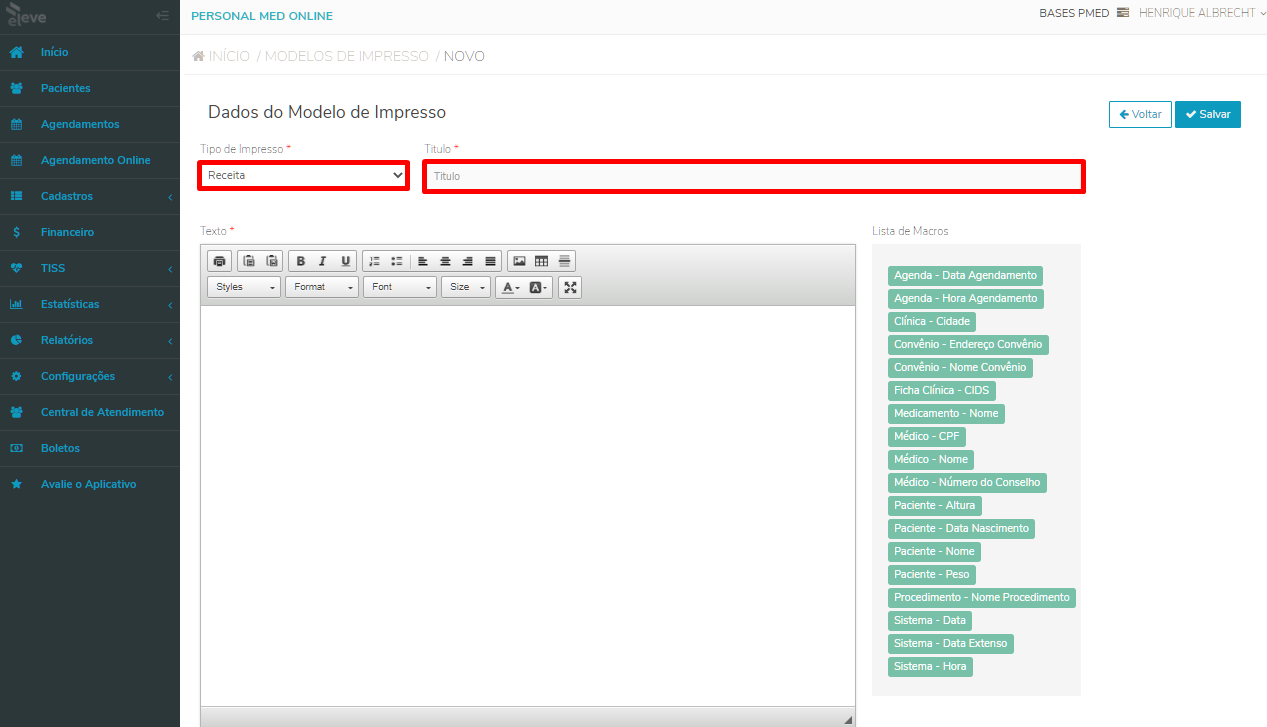Click the Salvar button

click(1208, 114)
